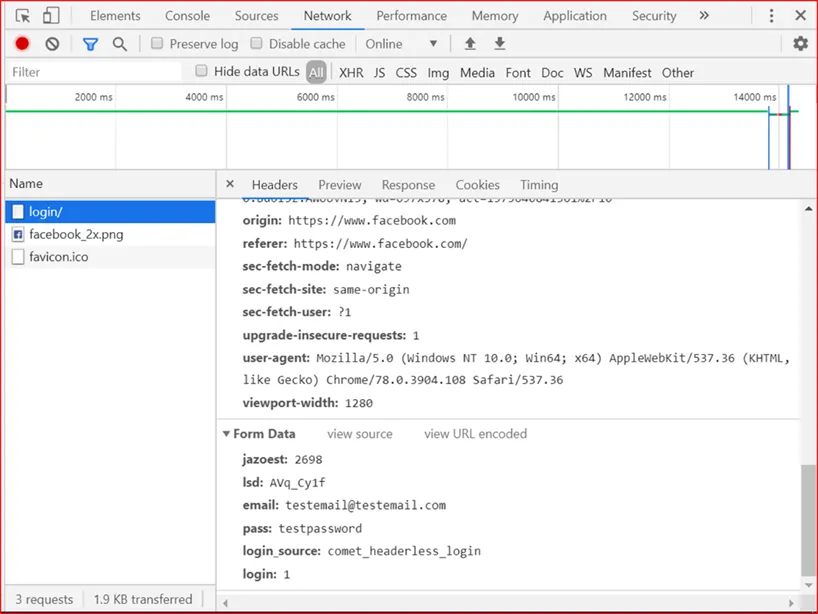Select the login/ request row

click(110, 212)
